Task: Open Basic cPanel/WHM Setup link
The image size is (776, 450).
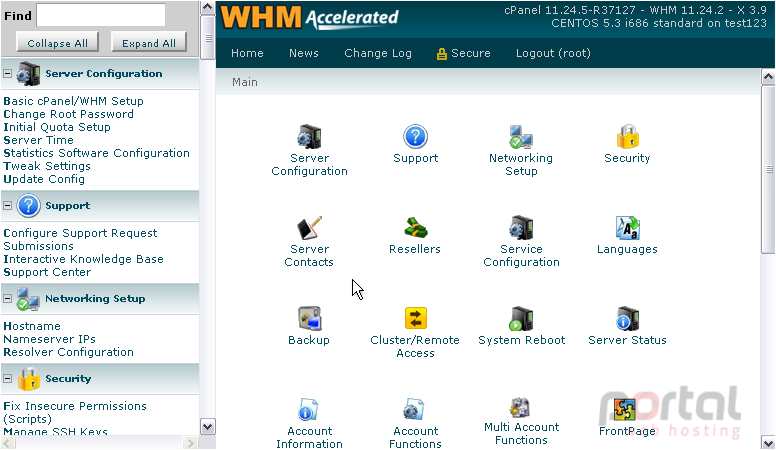Action: 73,101
